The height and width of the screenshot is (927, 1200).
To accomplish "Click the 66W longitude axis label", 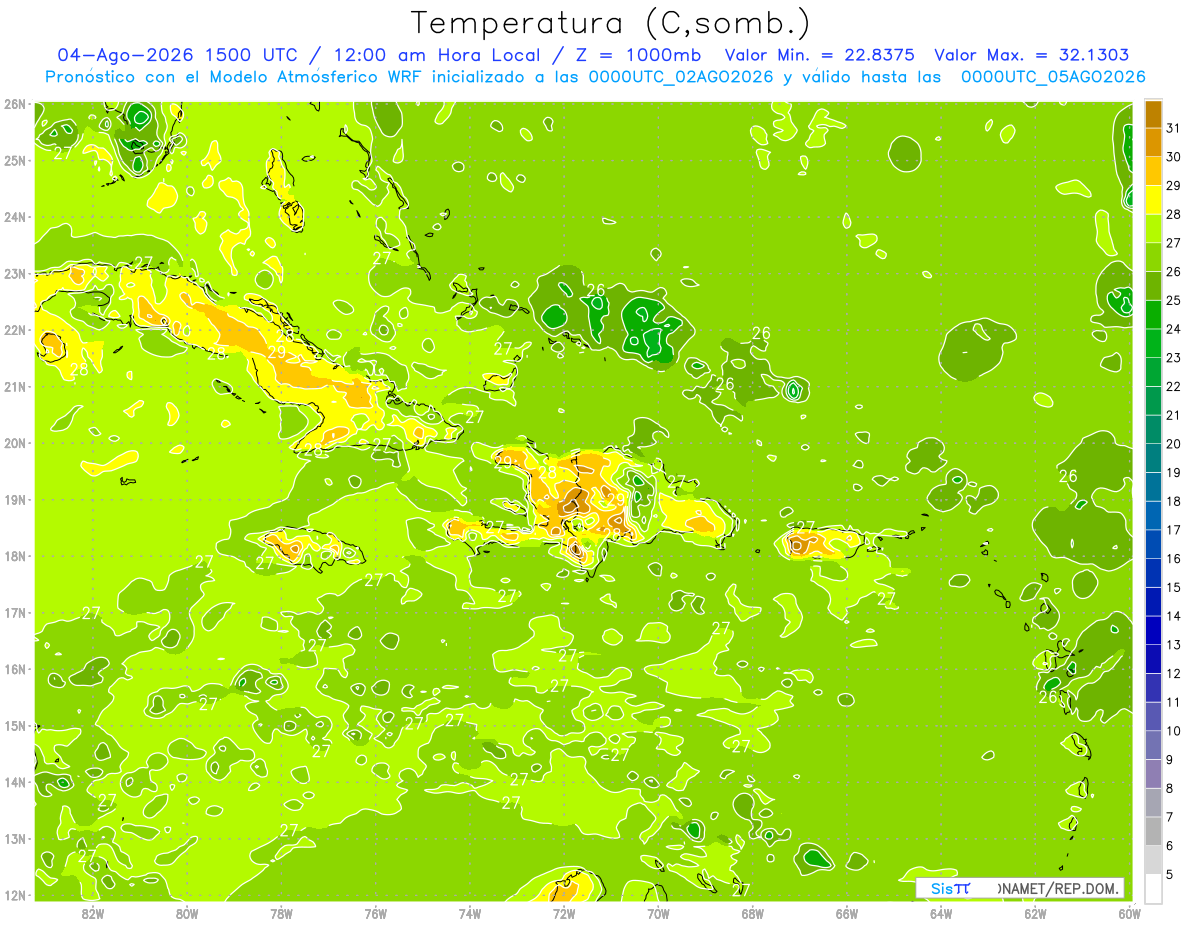I will [x=846, y=913].
